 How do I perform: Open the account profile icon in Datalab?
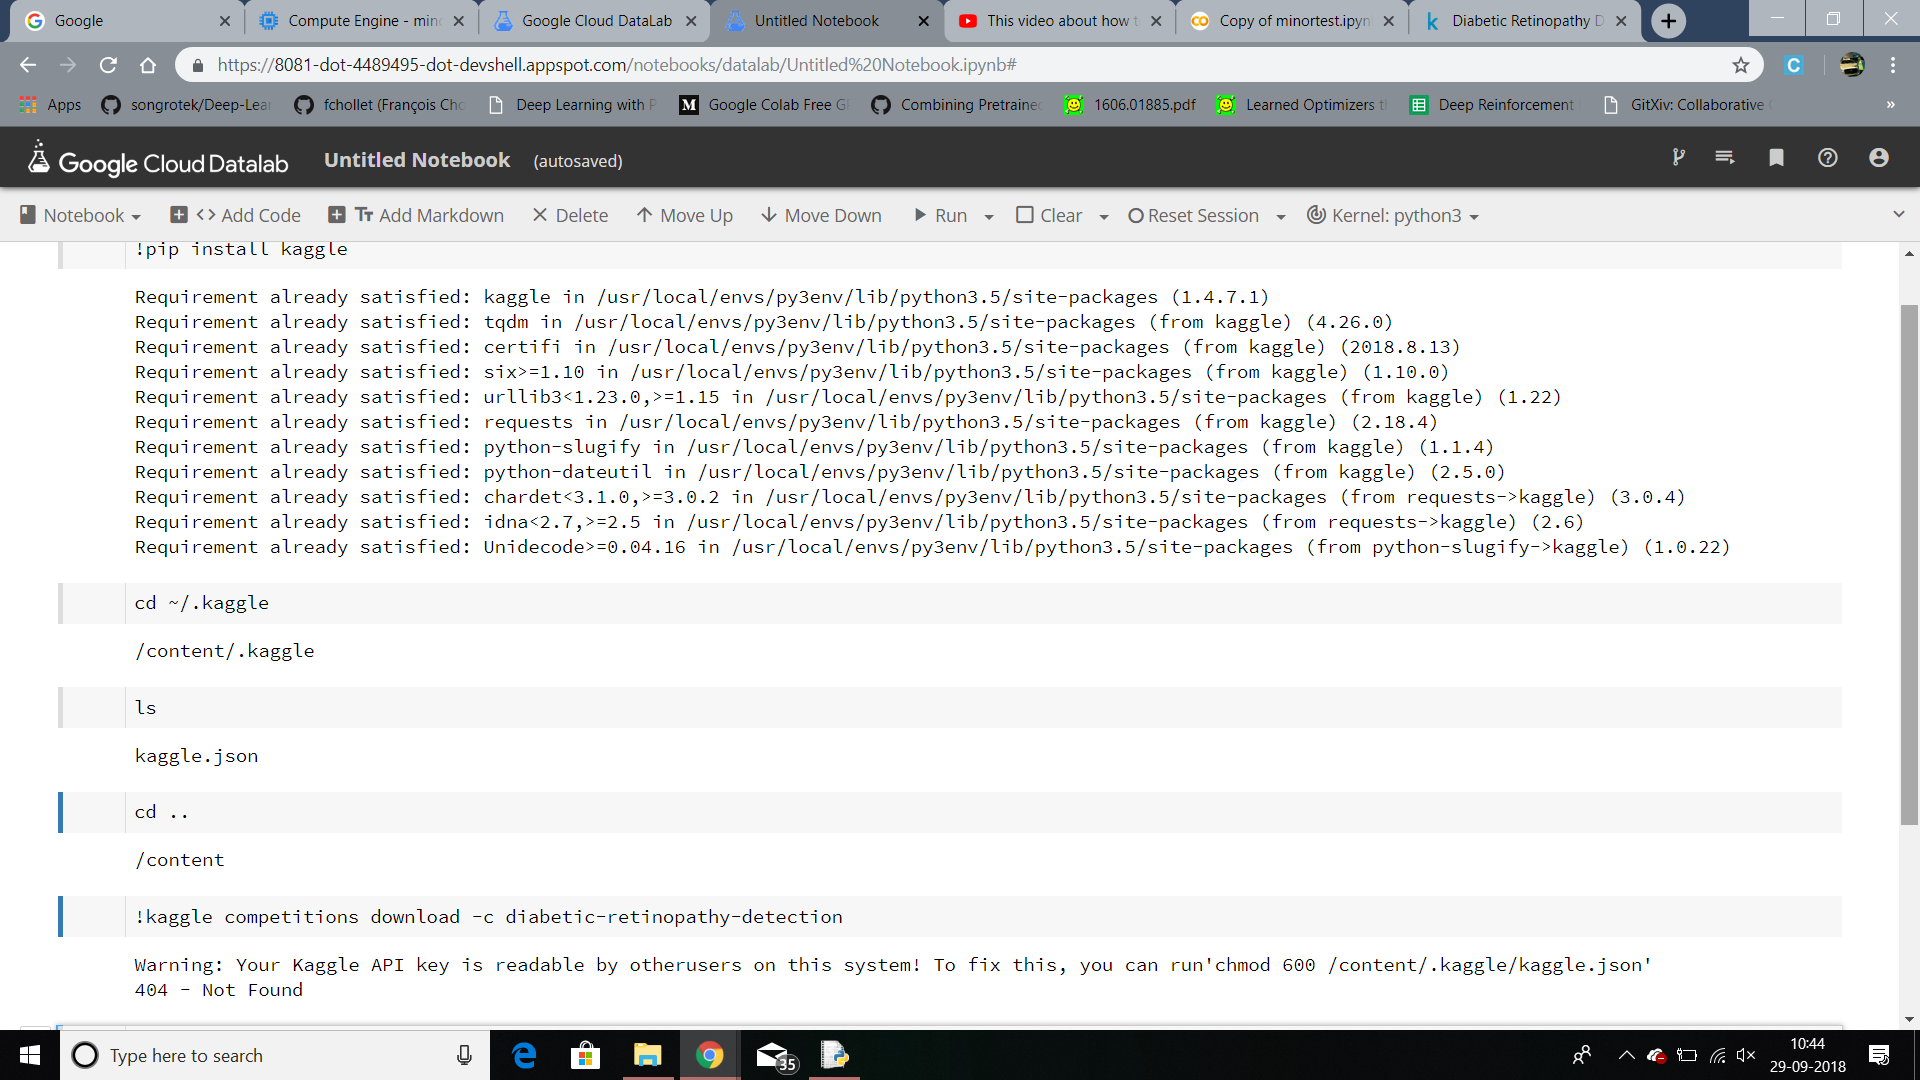(1877, 157)
